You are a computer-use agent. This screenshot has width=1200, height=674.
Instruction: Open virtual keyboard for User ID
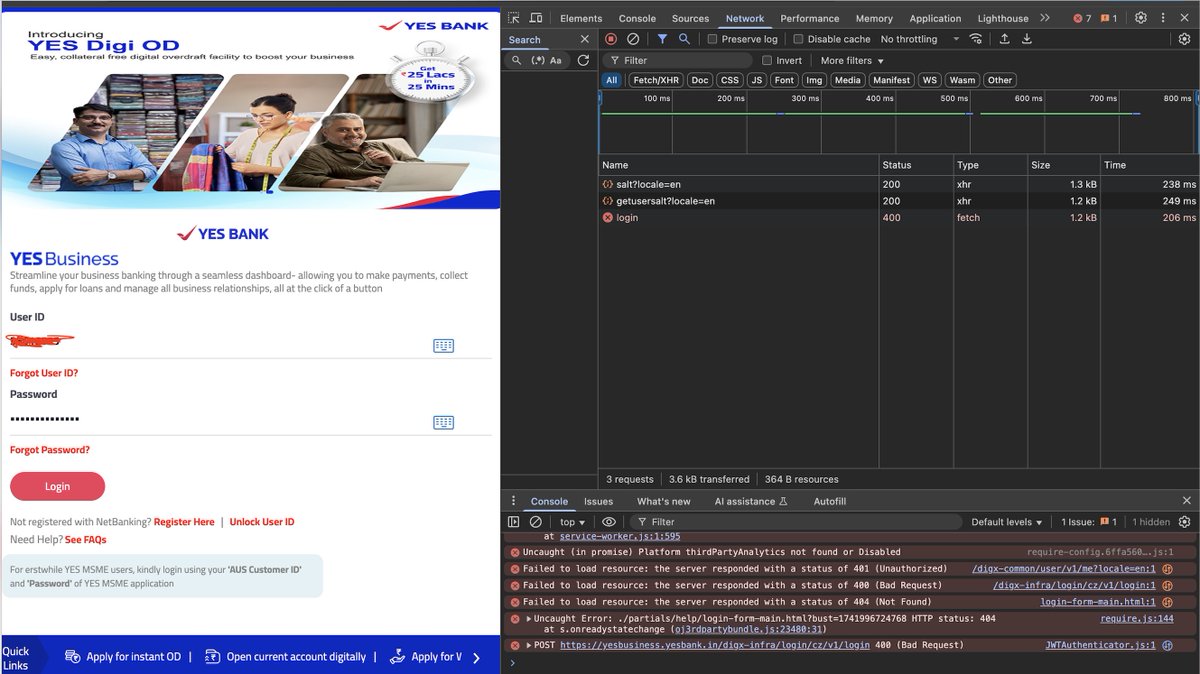tap(443, 345)
